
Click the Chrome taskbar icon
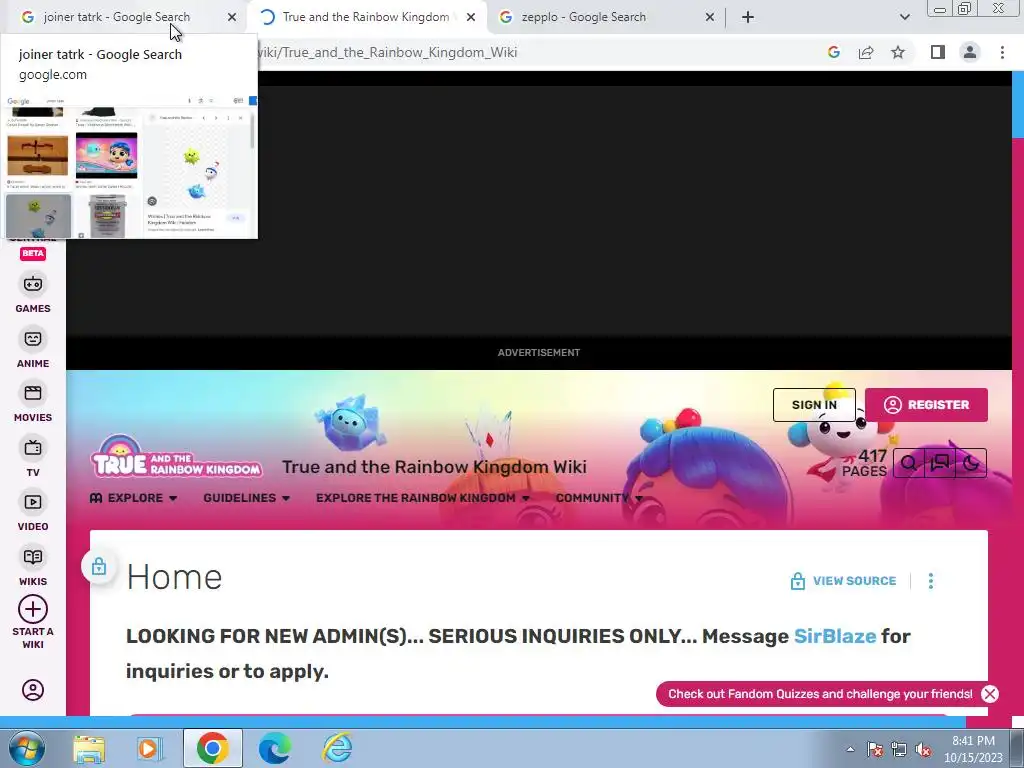(x=212, y=748)
